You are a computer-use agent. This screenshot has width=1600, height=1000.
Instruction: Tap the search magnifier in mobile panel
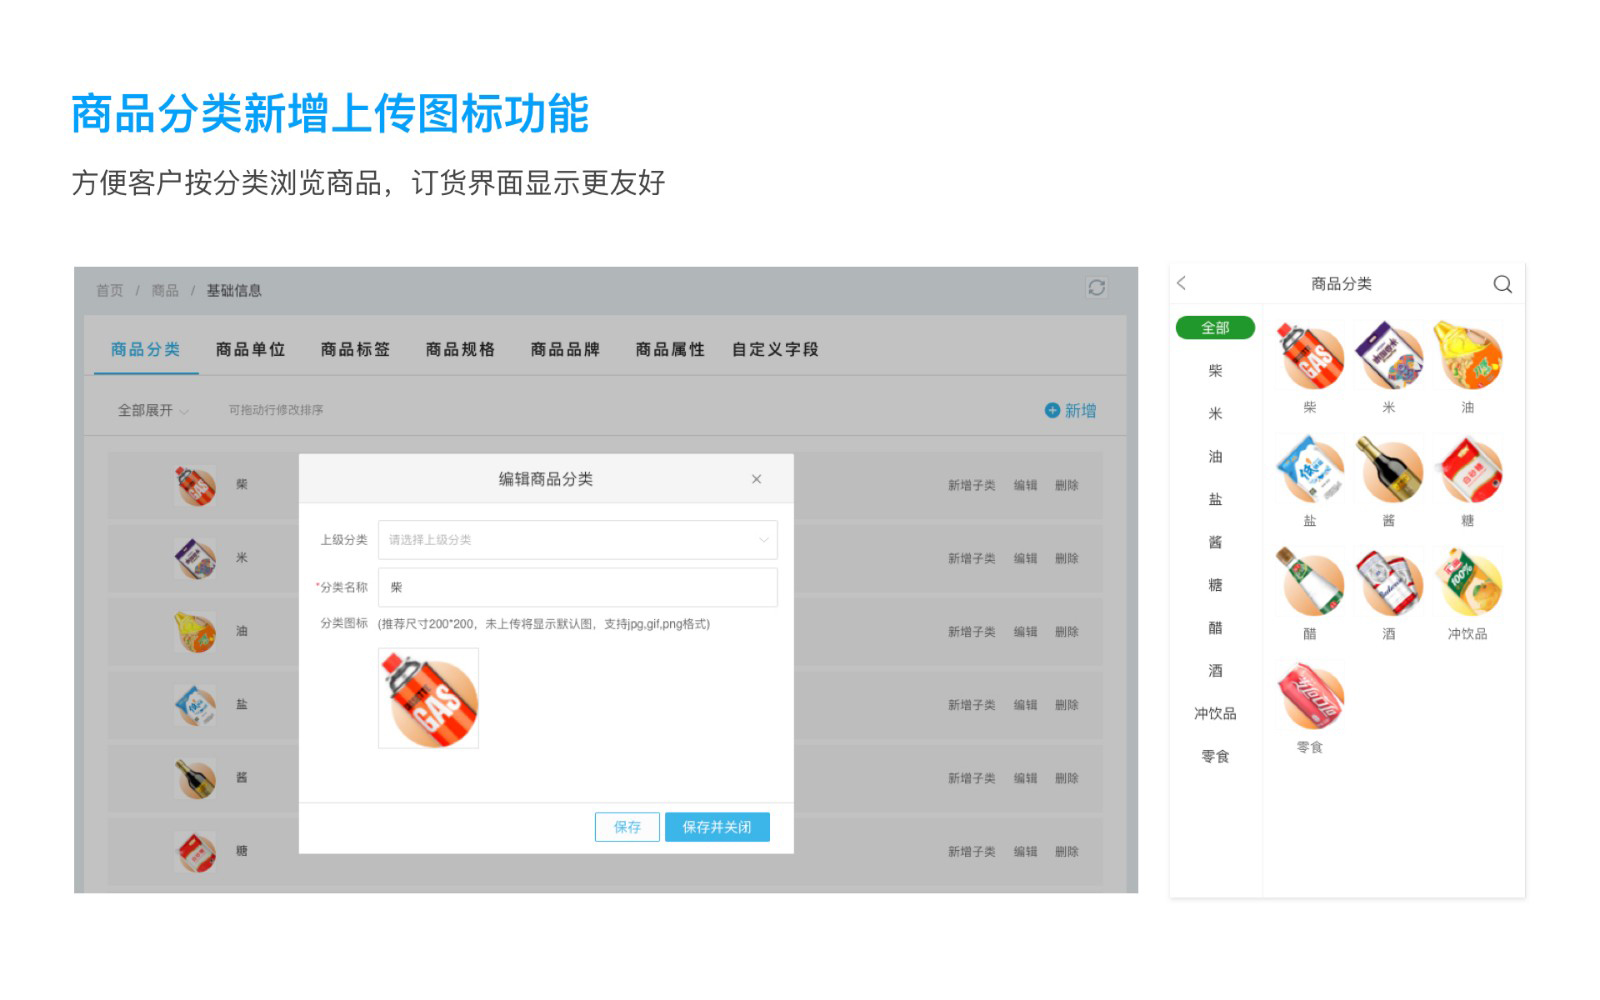point(1502,284)
